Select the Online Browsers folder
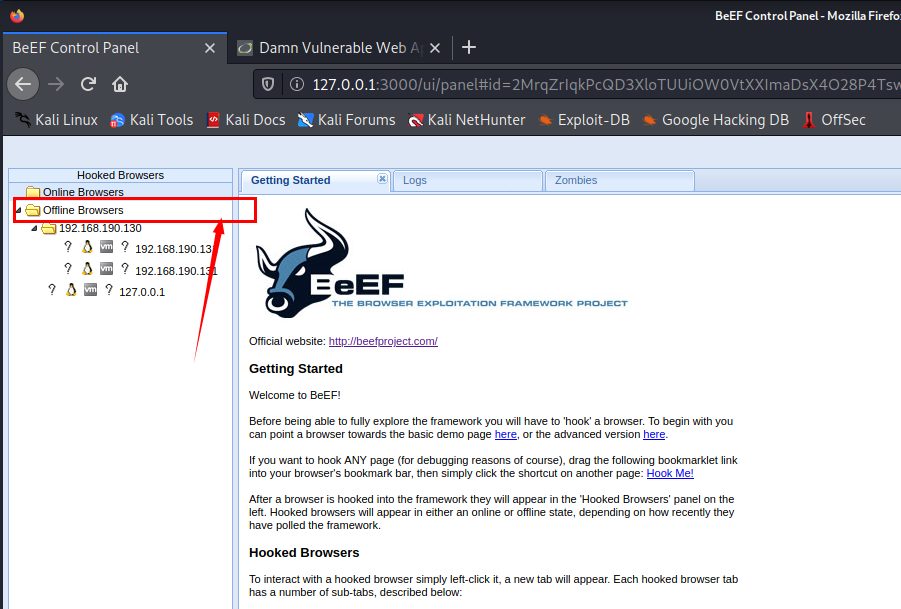901x609 pixels. (x=83, y=192)
